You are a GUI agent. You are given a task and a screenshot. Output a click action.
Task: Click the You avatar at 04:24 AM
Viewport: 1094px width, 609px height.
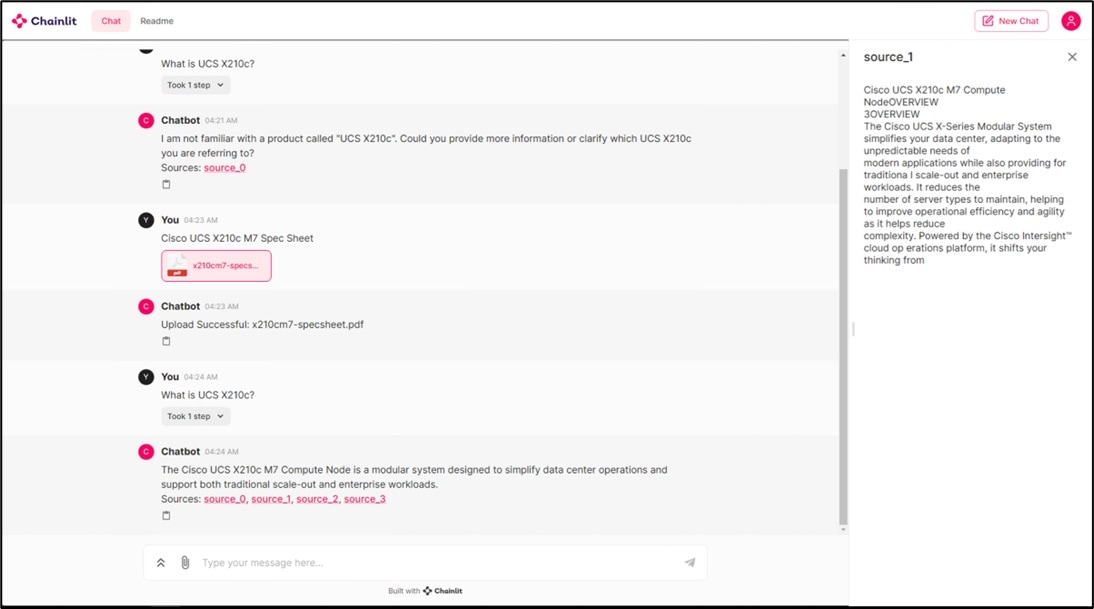point(146,377)
